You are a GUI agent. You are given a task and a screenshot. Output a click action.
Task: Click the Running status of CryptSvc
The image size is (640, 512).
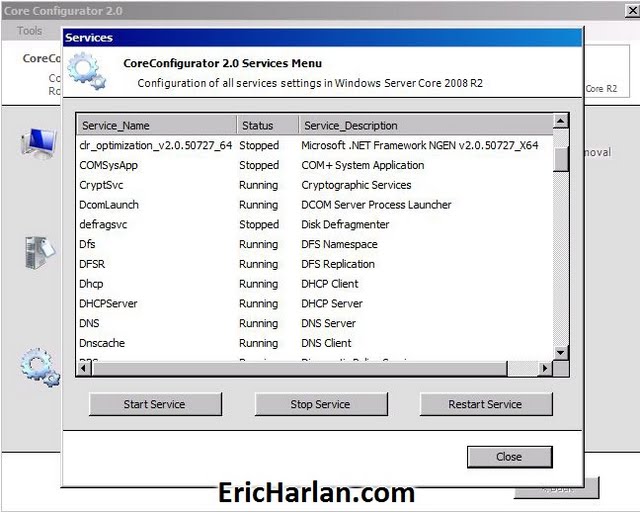tap(259, 186)
